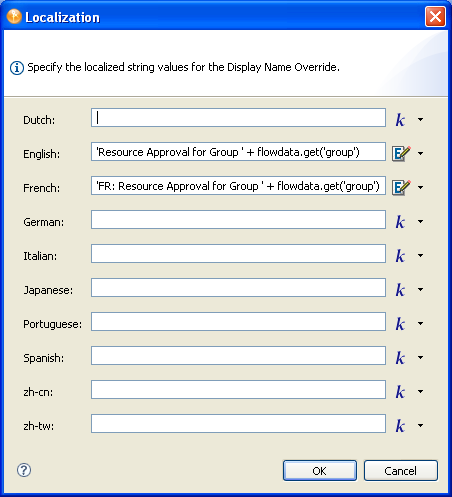Screen dimensions: 452x497
Task: Expand the dropdown arrow next to zh-cn
Action: [x=421, y=391]
